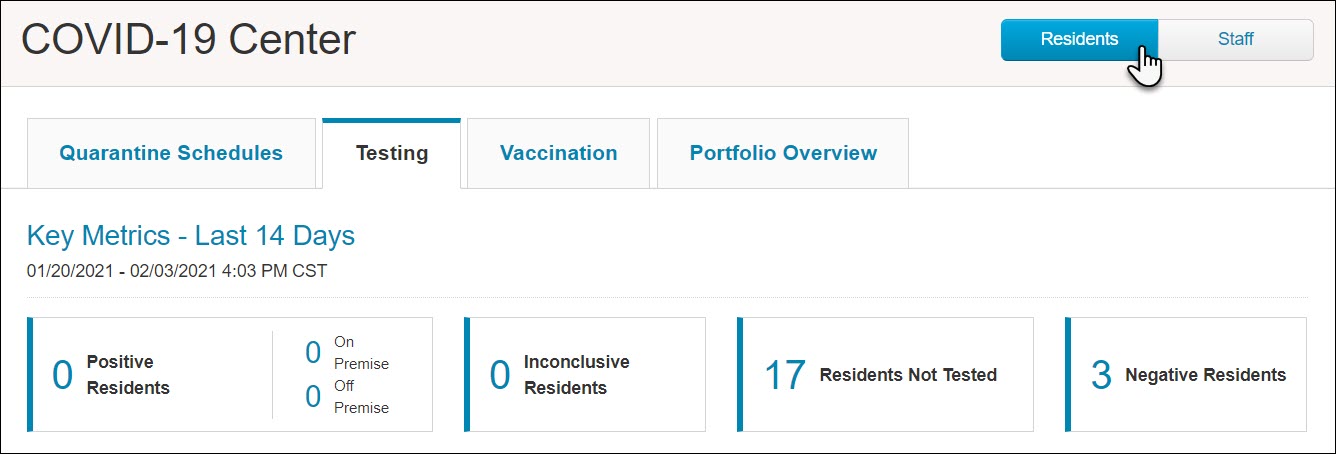Screen dimensions: 1336x454
Task: Select the Testing tab
Action: pos(392,153)
